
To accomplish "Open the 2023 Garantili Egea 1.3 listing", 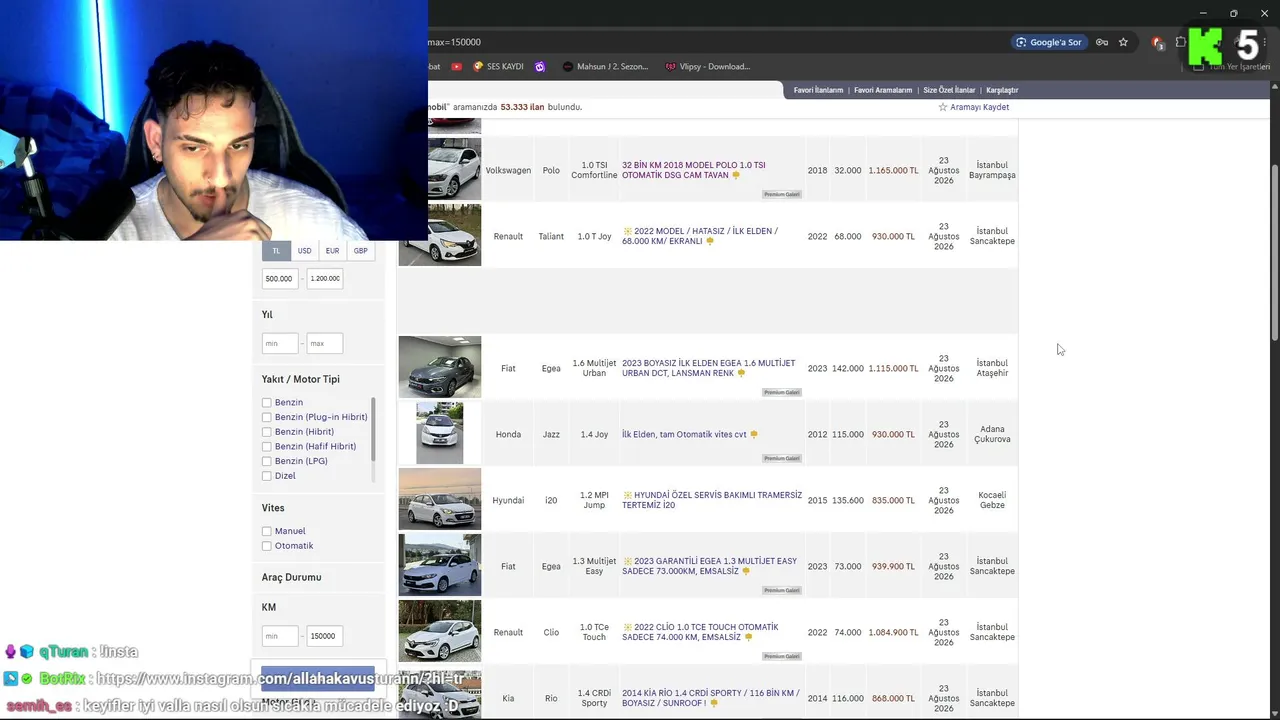I will (x=710, y=566).
